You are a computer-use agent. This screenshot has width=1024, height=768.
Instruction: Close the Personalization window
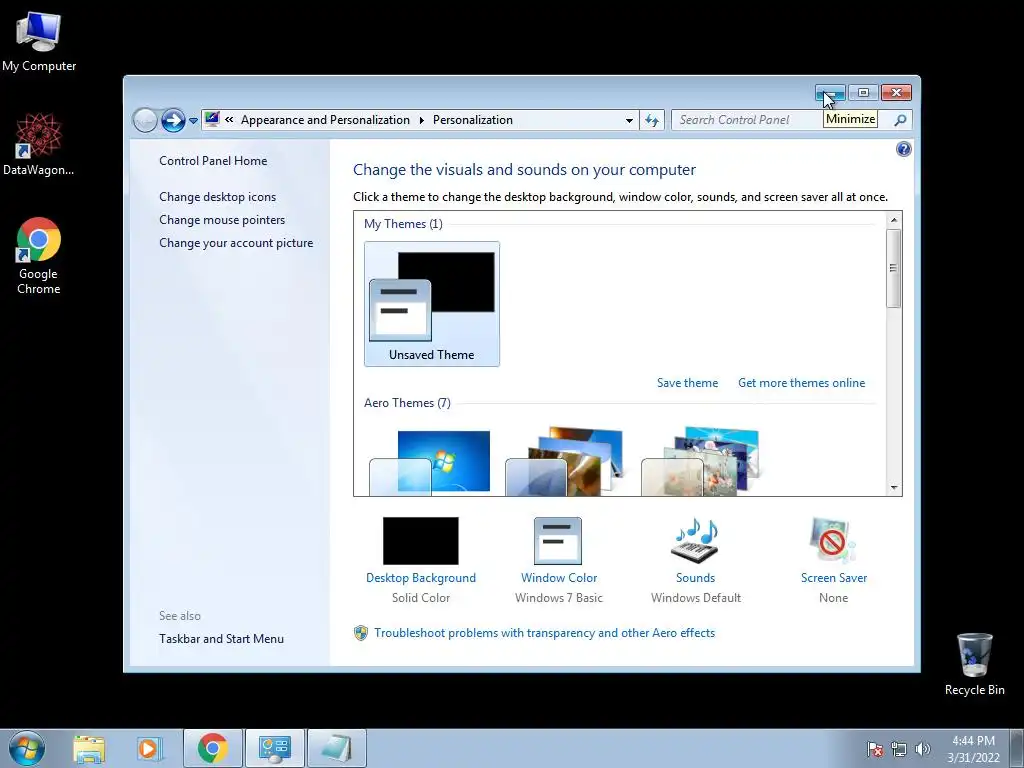(896, 93)
